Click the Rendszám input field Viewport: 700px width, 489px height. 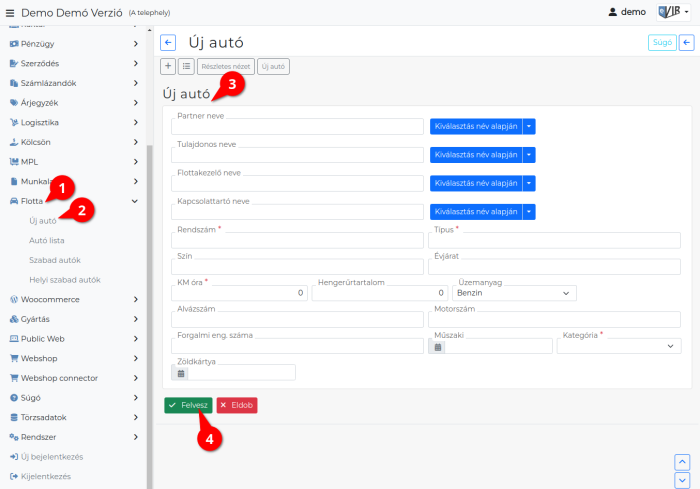[297, 240]
